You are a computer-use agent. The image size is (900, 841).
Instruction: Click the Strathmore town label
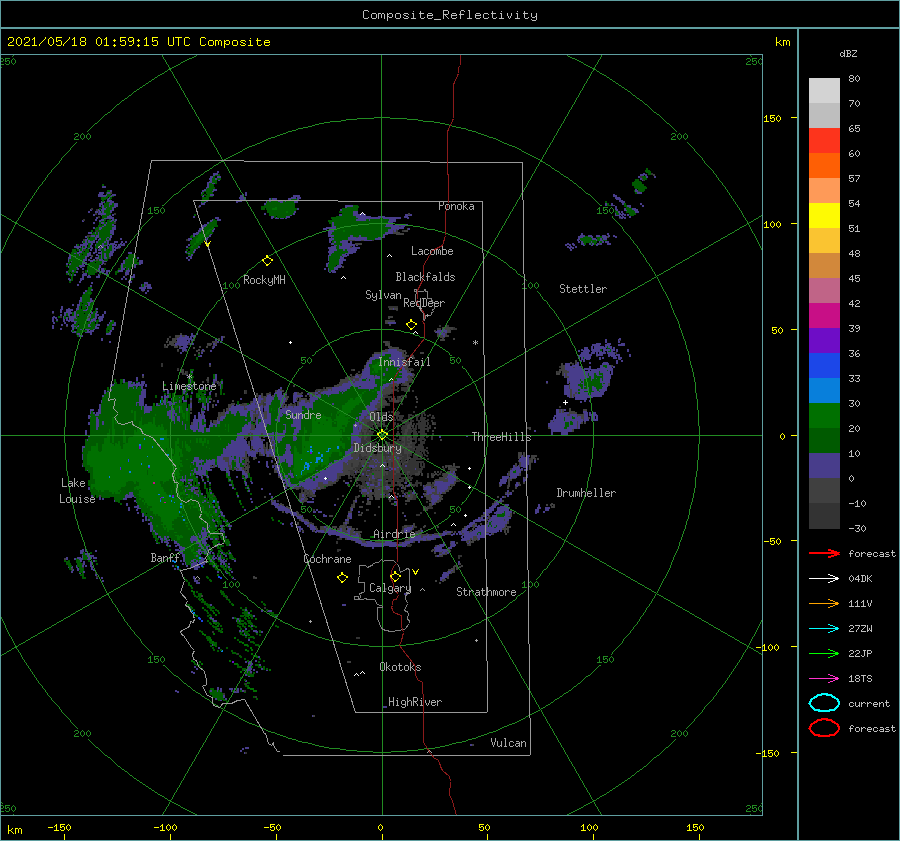pyautogui.click(x=486, y=592)
